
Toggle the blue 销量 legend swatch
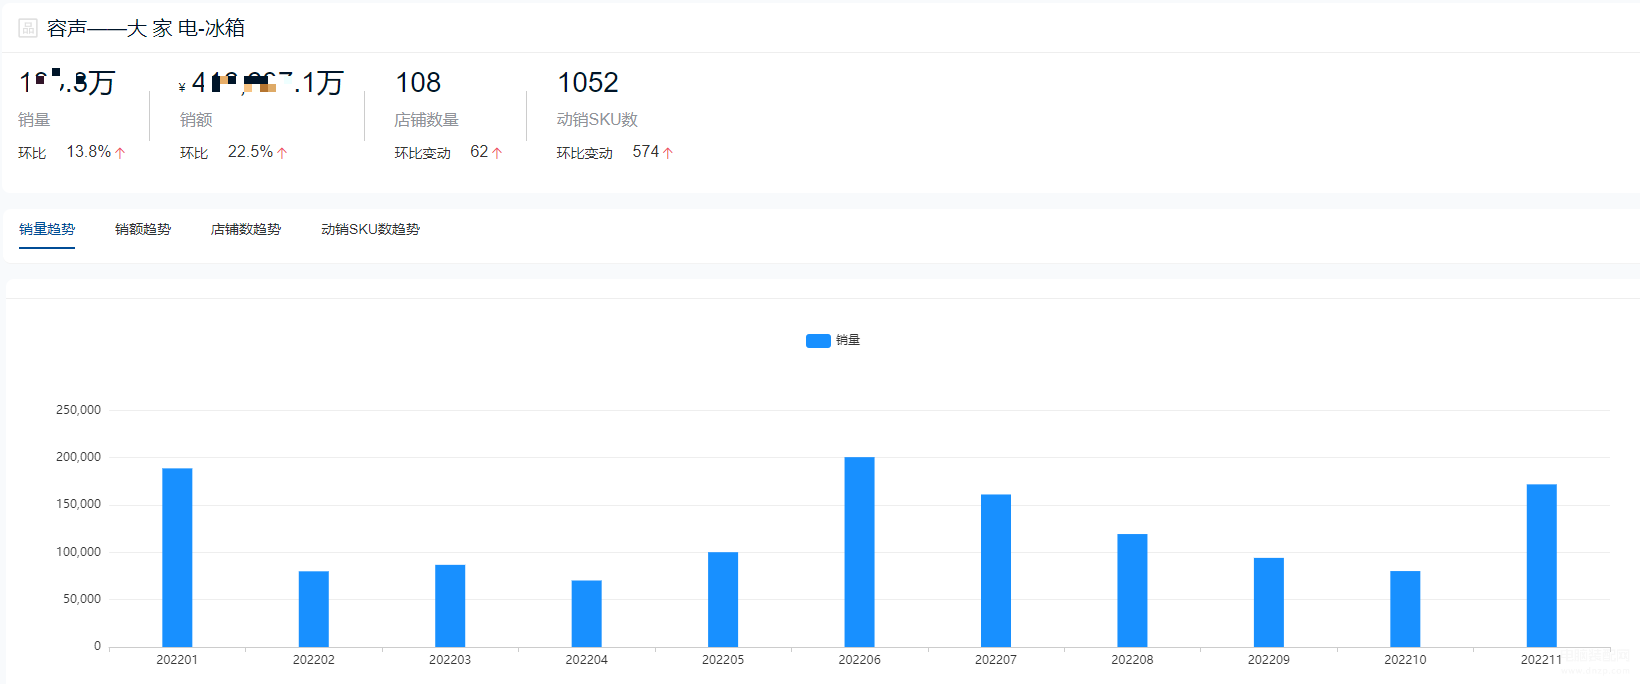[x=818, y=341]
